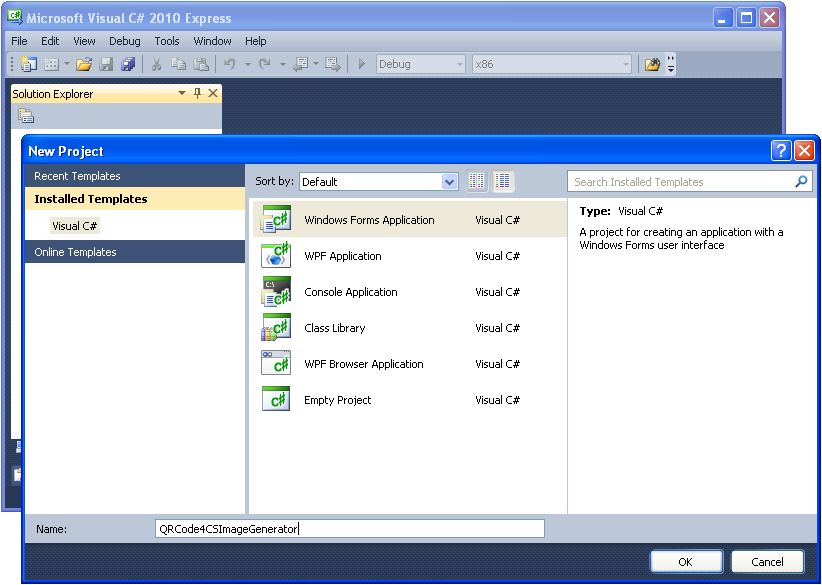Switch to medium icons list view

point(502,181)
